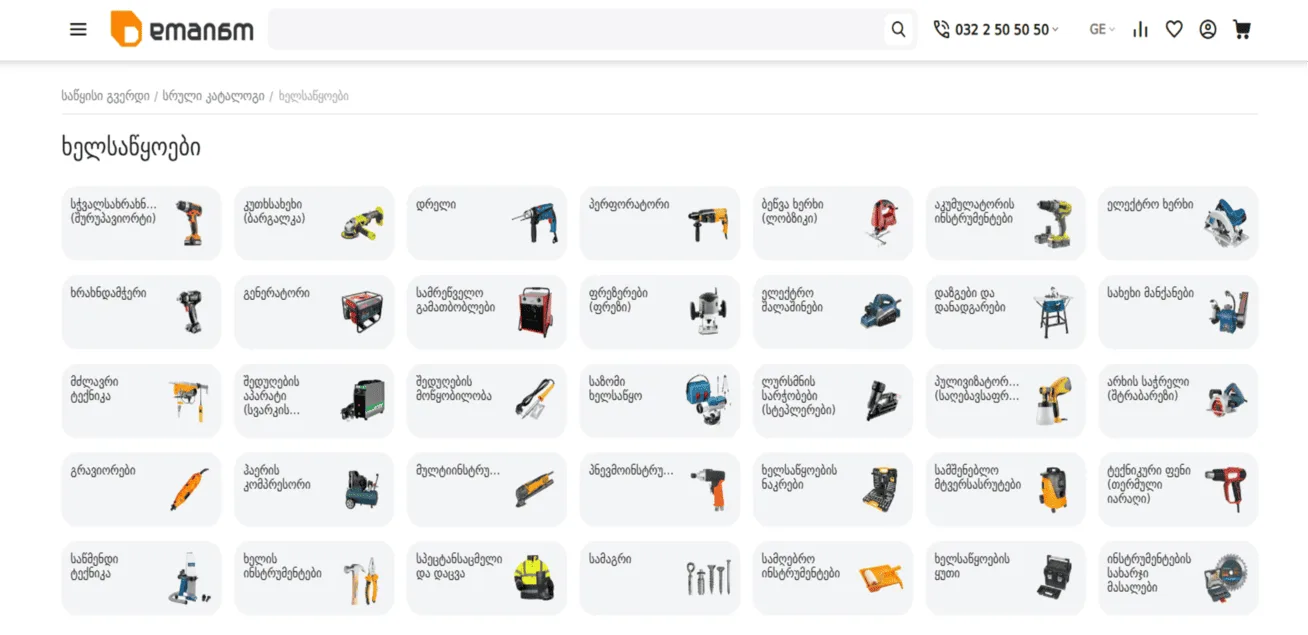Open the პულივიზატორი paint sprayer category
This screenshot has width=1308, height=635.
(1005, 401)
